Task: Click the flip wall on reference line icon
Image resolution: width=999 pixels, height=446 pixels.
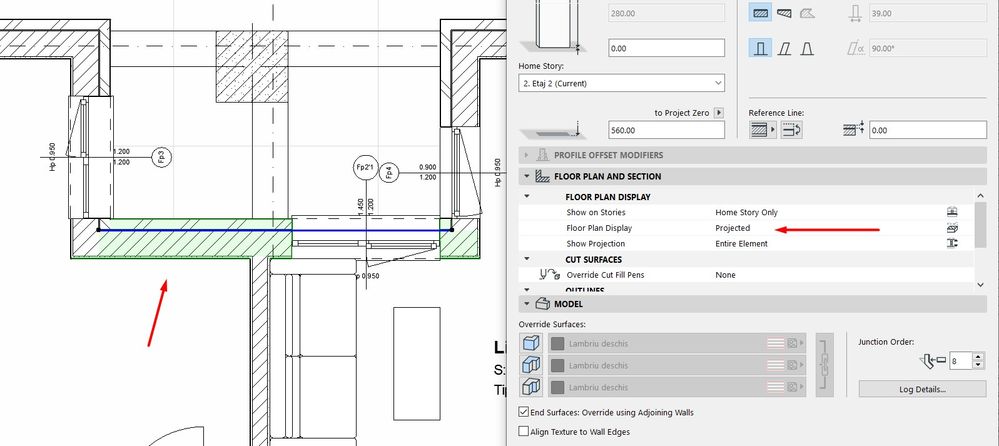Action: click(792, 130)
